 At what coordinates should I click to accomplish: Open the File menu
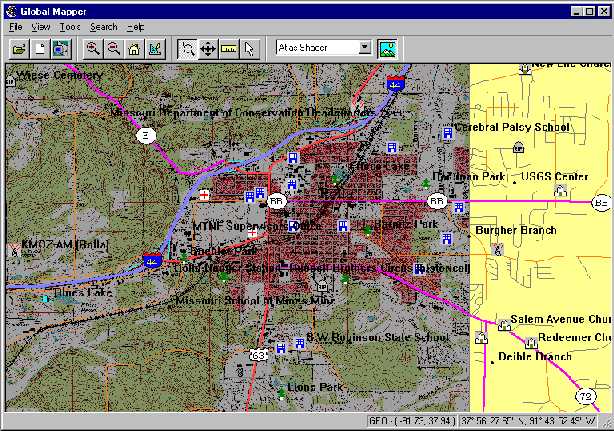[x=16, y=27]
